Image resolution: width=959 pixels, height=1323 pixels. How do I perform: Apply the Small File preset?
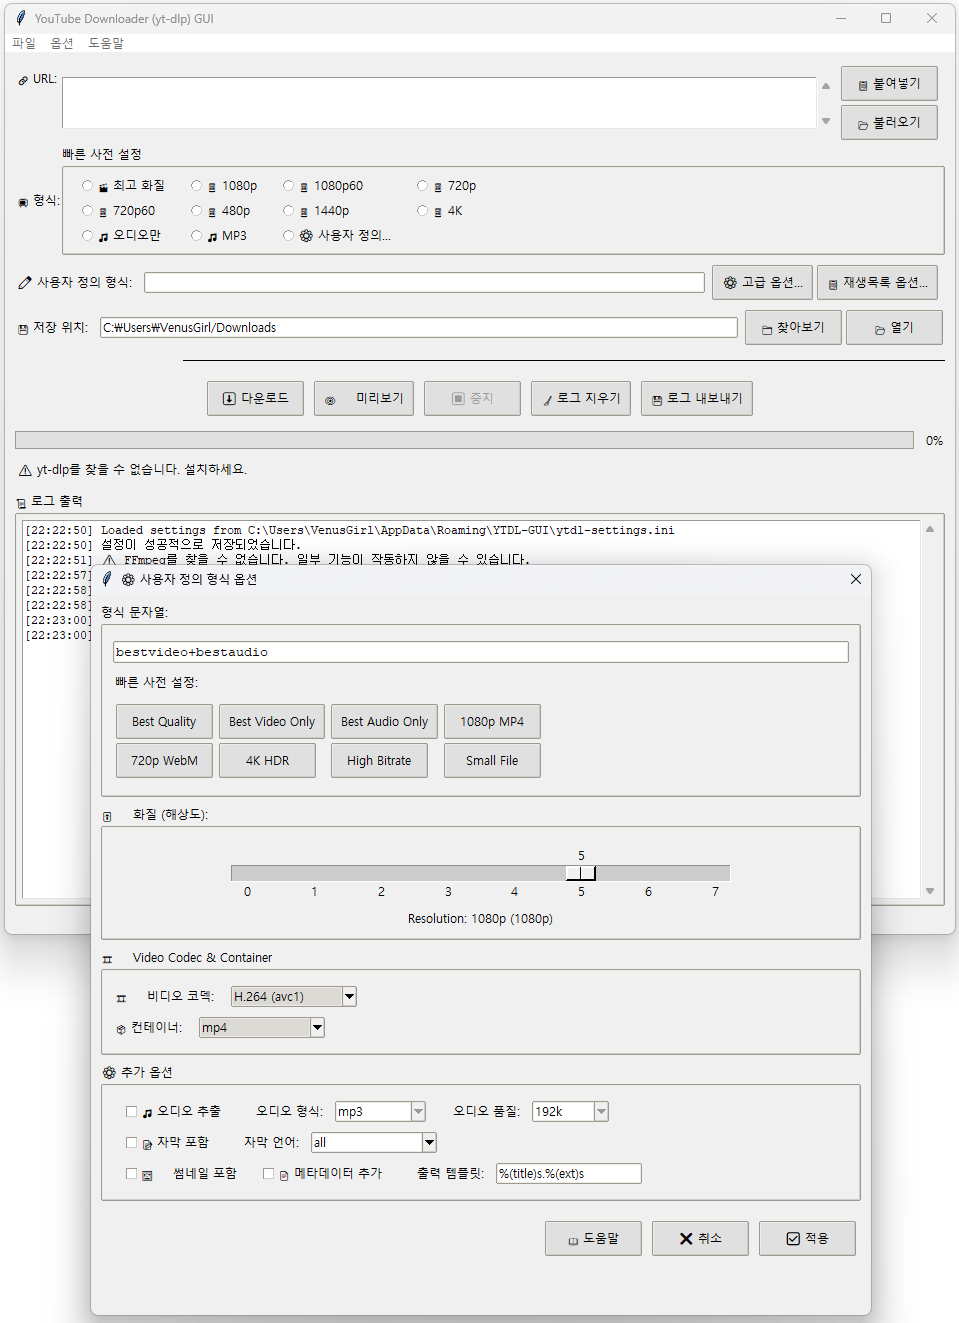coord(492,761)
